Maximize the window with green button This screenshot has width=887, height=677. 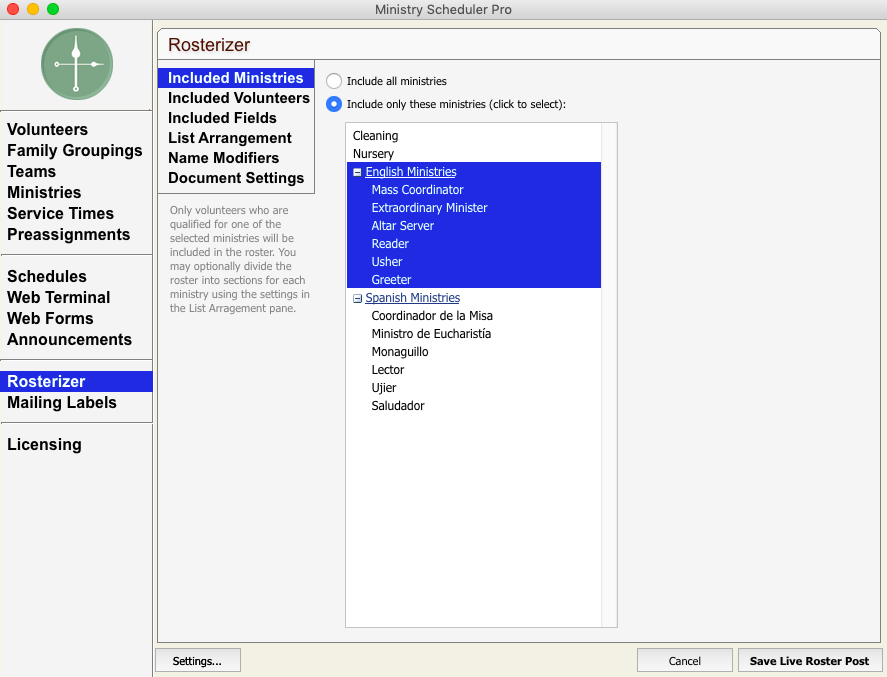pos(53,9)
